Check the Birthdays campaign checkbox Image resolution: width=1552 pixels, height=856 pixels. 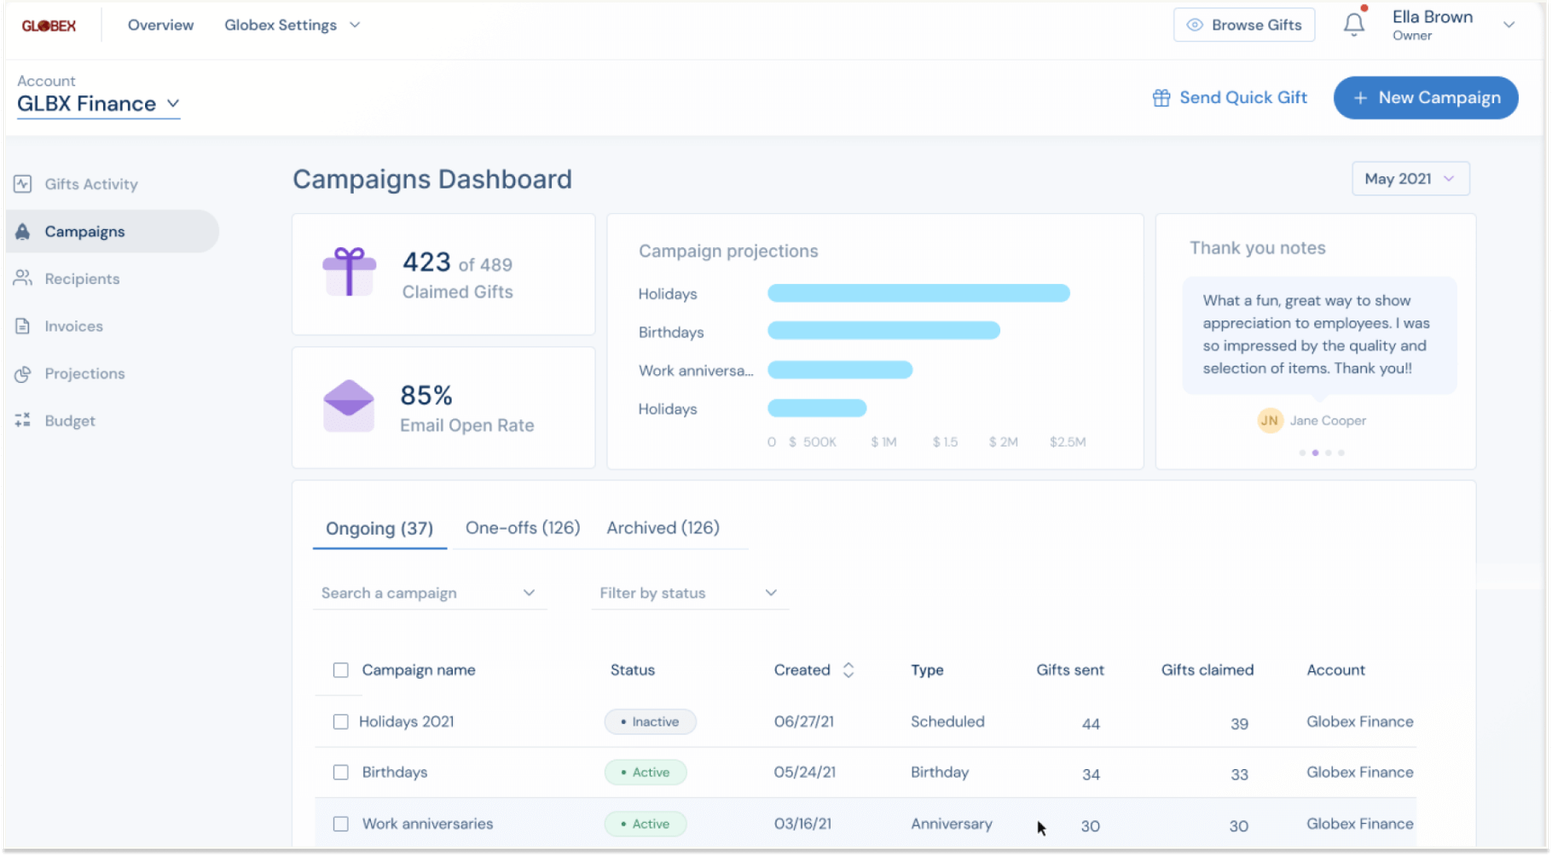coord(341,773)
